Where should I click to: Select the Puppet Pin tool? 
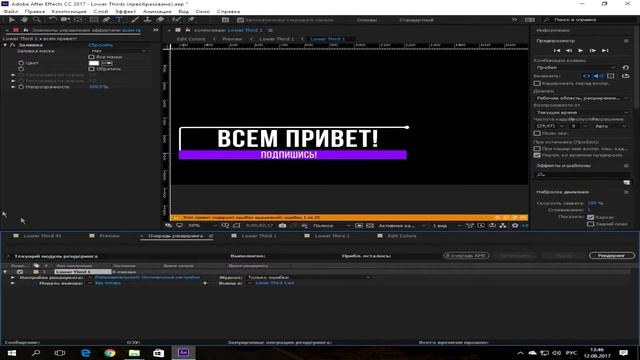(x=191, y=20)
